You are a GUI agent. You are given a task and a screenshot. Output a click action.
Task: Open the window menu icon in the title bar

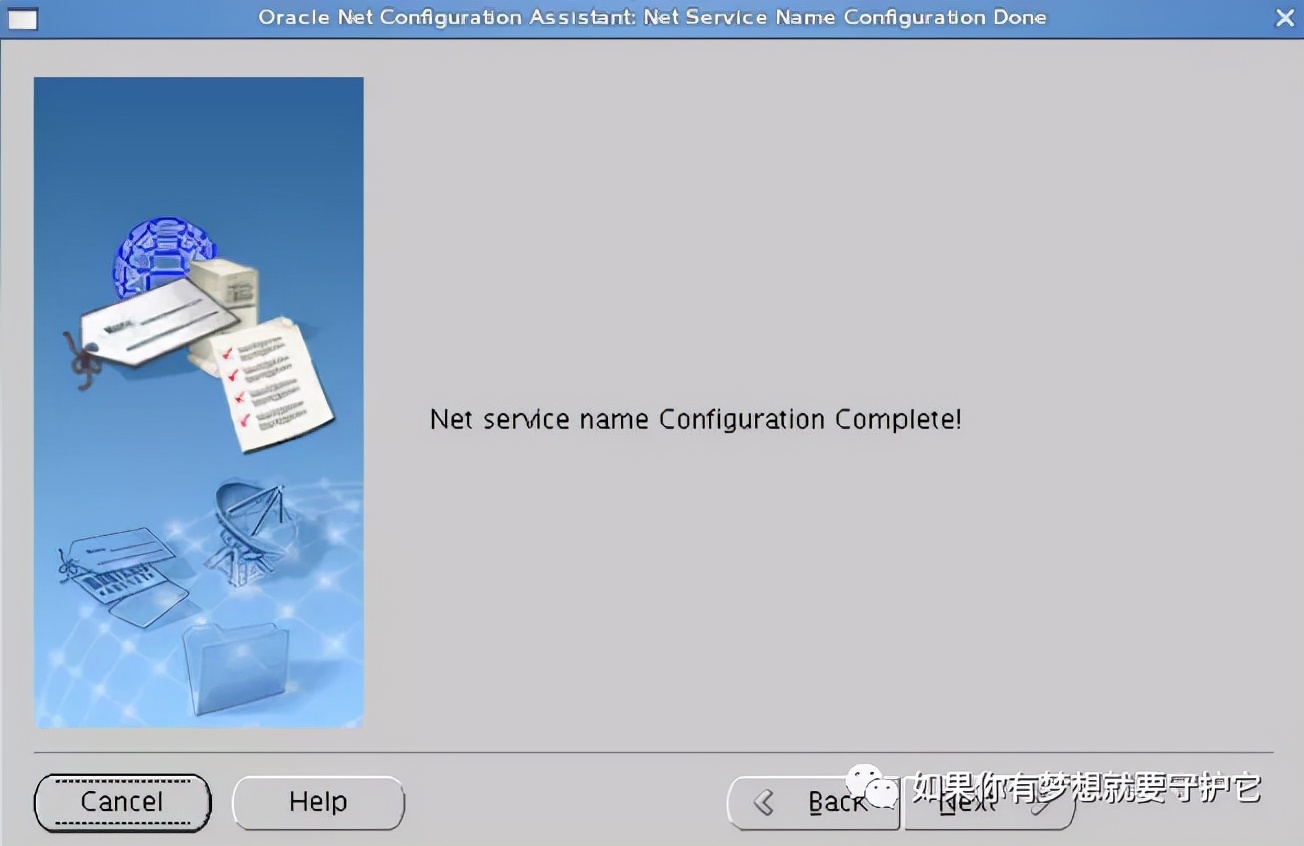point(22,18)
